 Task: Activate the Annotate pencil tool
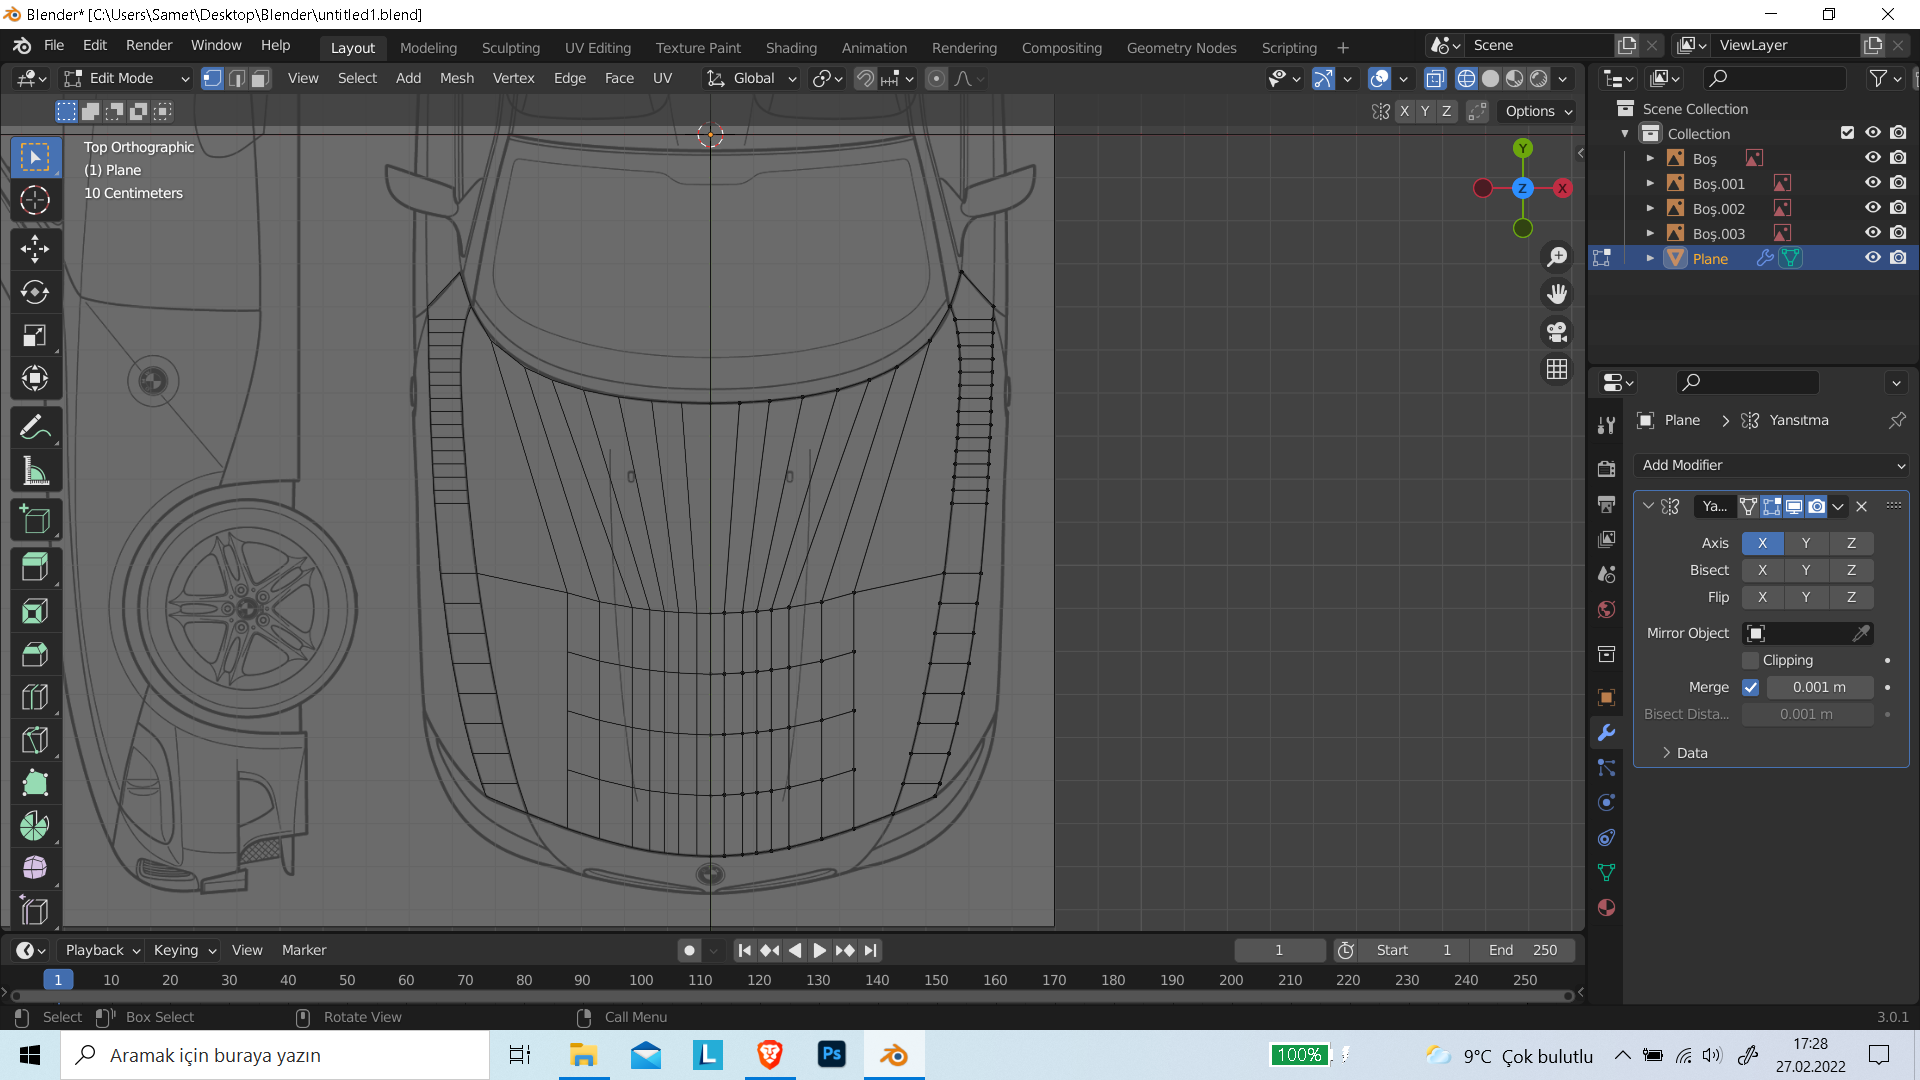click(35, 428)
